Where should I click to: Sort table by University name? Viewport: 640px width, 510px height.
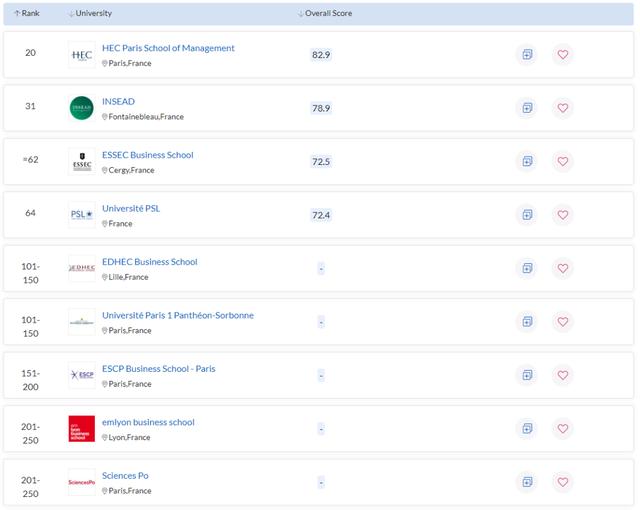tap(90, 13)
